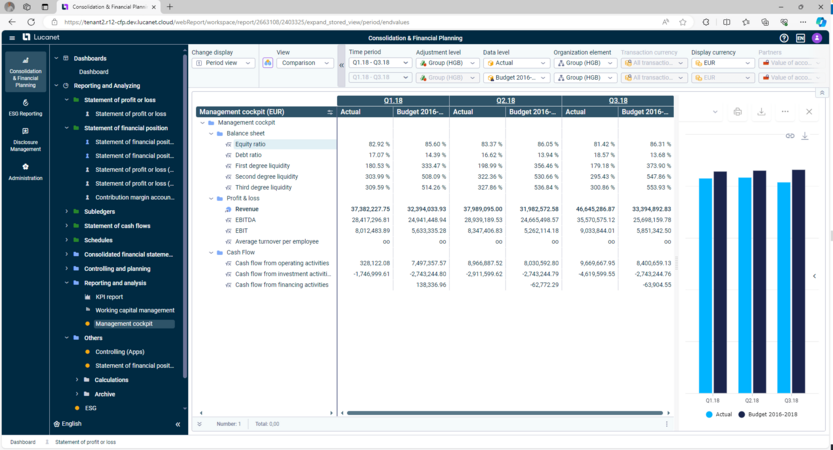This screenshot has width=833, height=450.
Task: Open Administration module
Action: pyautogui.click(x=26, y=172)
